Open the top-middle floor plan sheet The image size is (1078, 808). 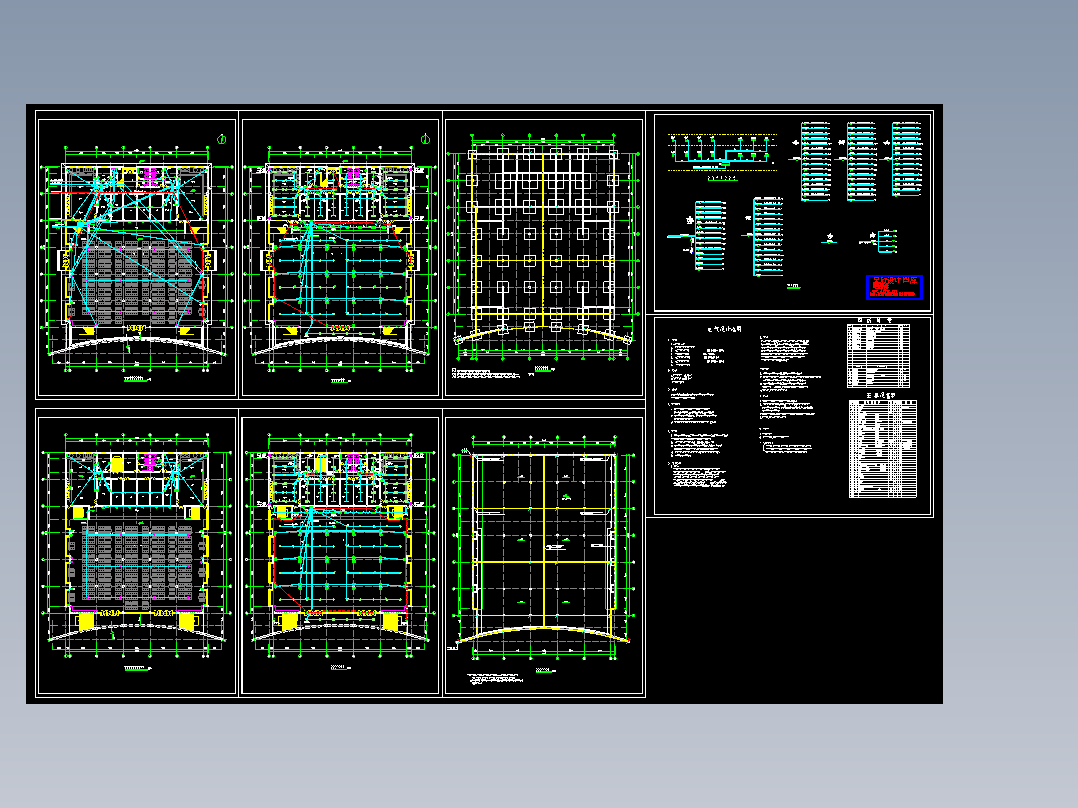tap(340, 258)
